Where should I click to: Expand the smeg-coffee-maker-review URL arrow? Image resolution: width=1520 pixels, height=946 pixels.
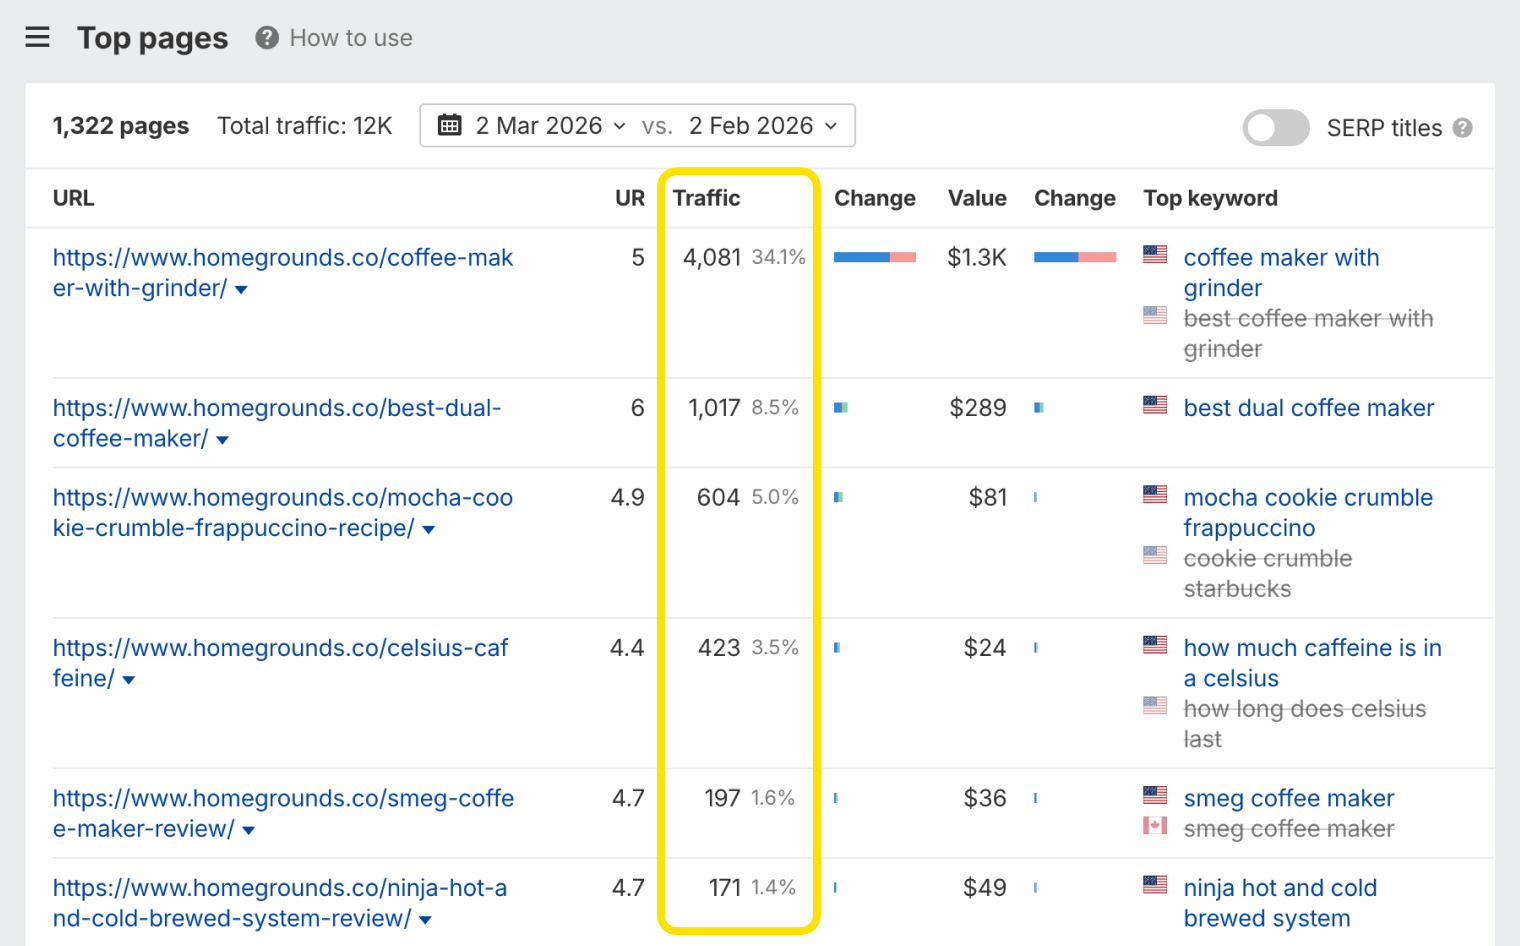pos(248,830)
